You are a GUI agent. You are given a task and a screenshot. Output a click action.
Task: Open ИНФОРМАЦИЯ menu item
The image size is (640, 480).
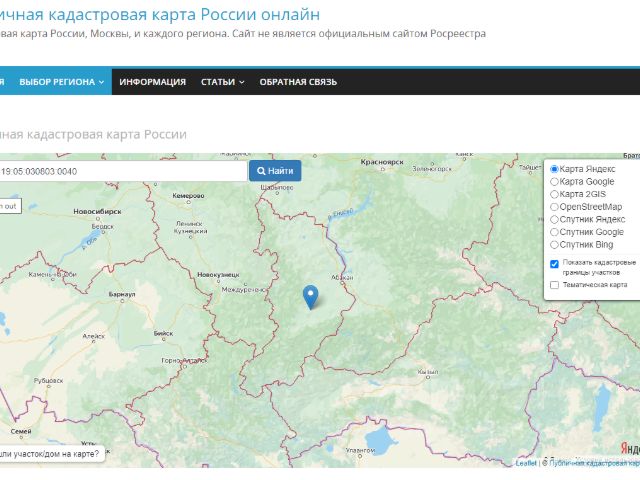click(153, 82)
